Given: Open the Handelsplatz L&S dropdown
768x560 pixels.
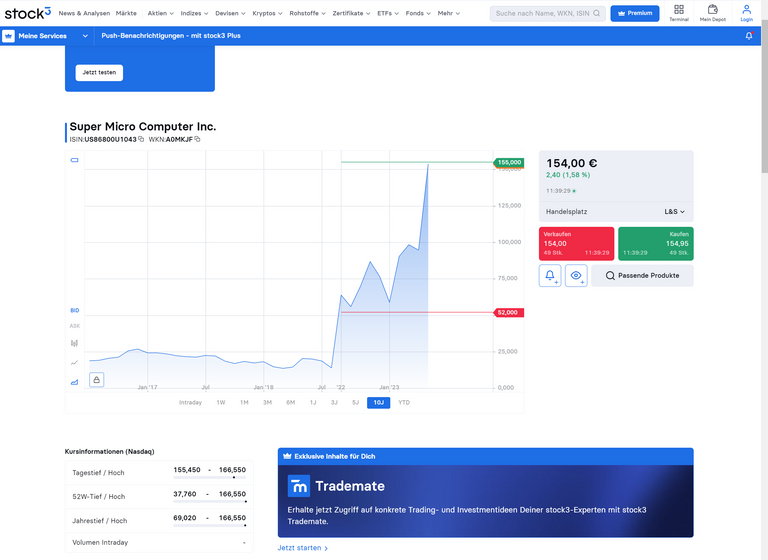Looking at the screenshot, I should pyautogui.click(x=674, y=212).
